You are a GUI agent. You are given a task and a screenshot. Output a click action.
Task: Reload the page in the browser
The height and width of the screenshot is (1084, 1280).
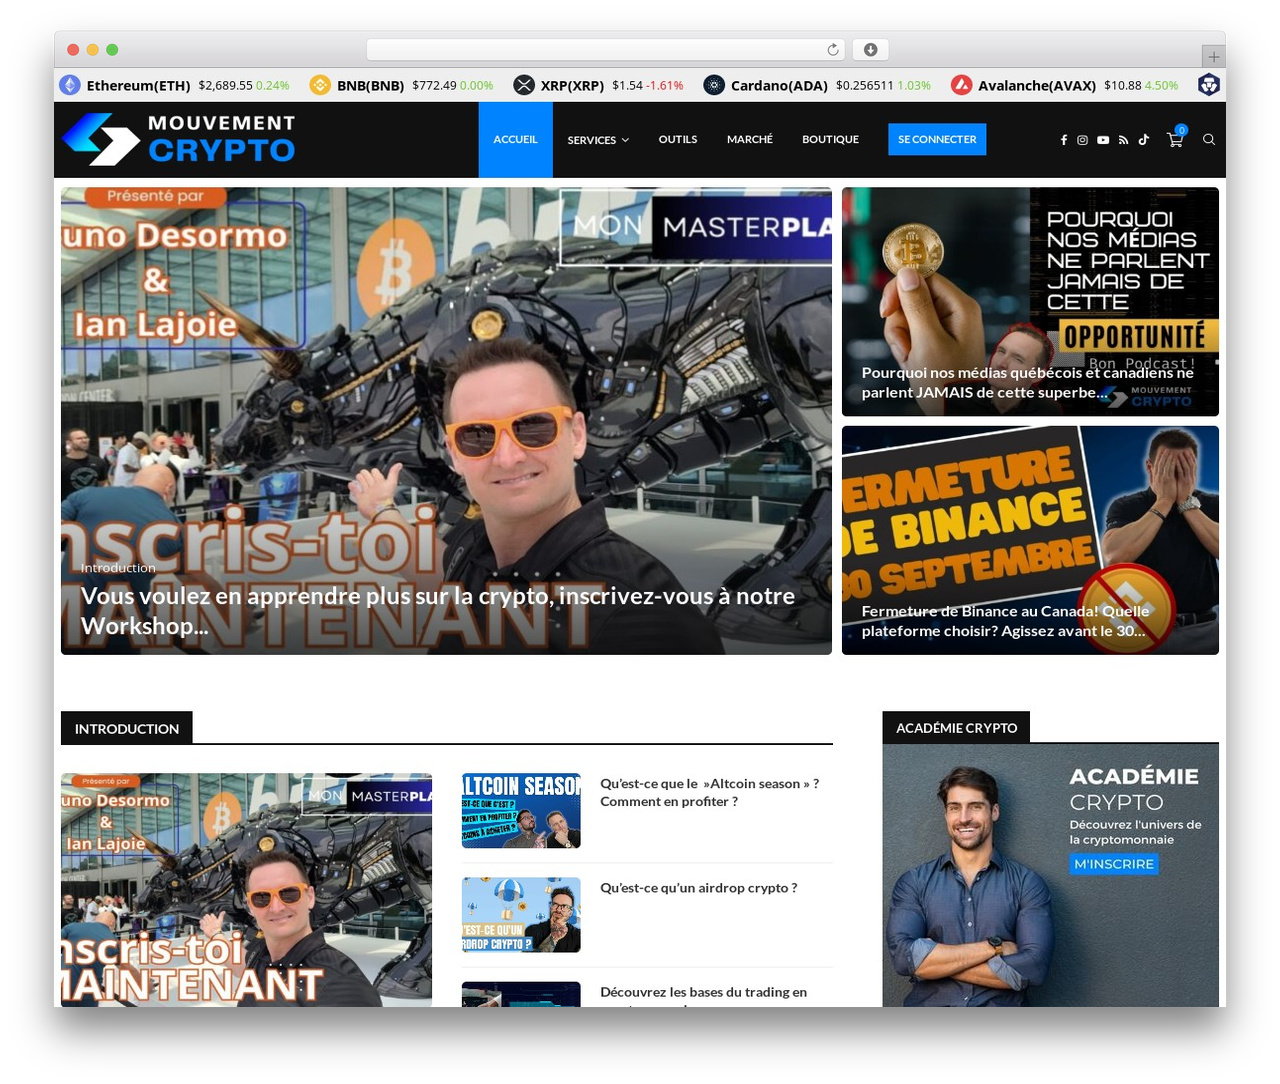833,50
